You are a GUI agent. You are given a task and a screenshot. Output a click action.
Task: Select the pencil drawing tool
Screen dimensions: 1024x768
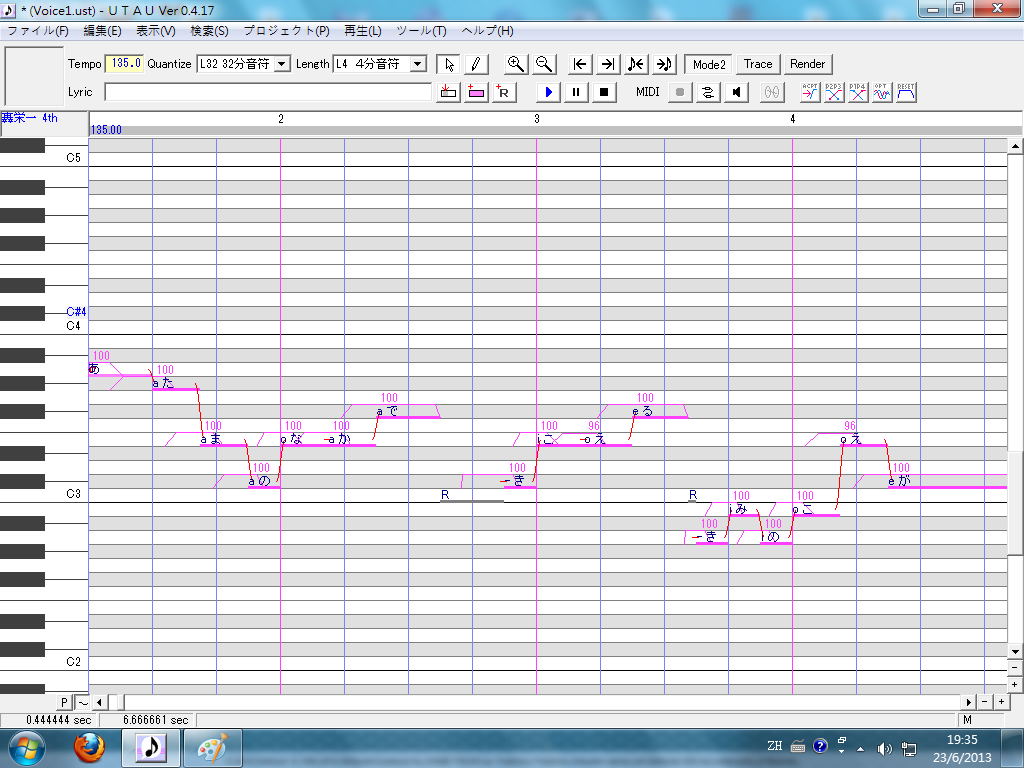tap(476, 64)
